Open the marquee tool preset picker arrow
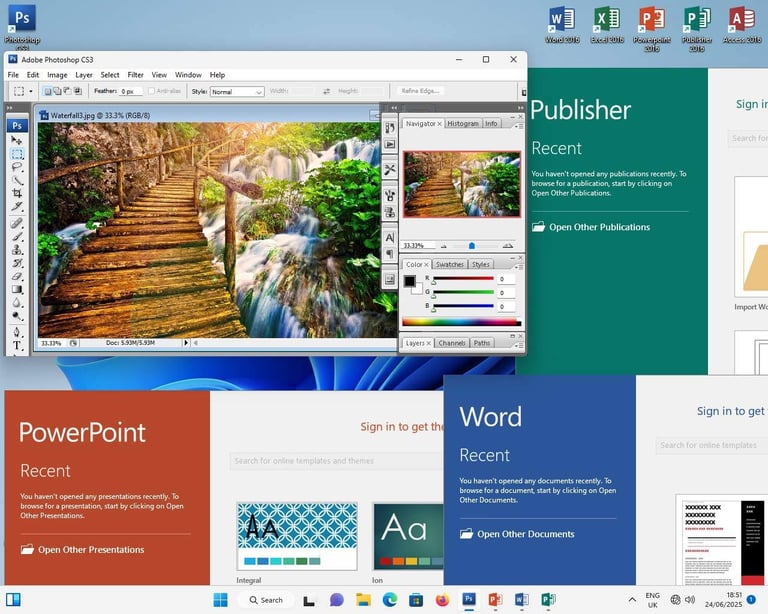The width and height of the screenshot is (768, 614). coord(30,91)
